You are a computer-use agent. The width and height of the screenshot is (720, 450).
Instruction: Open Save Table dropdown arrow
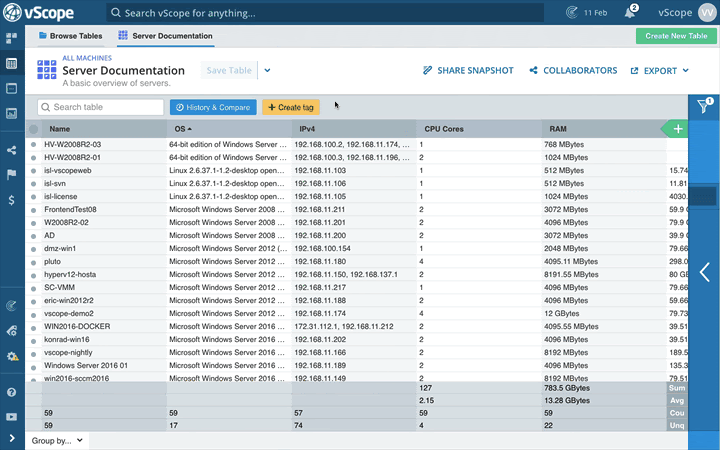pos(267,70)
